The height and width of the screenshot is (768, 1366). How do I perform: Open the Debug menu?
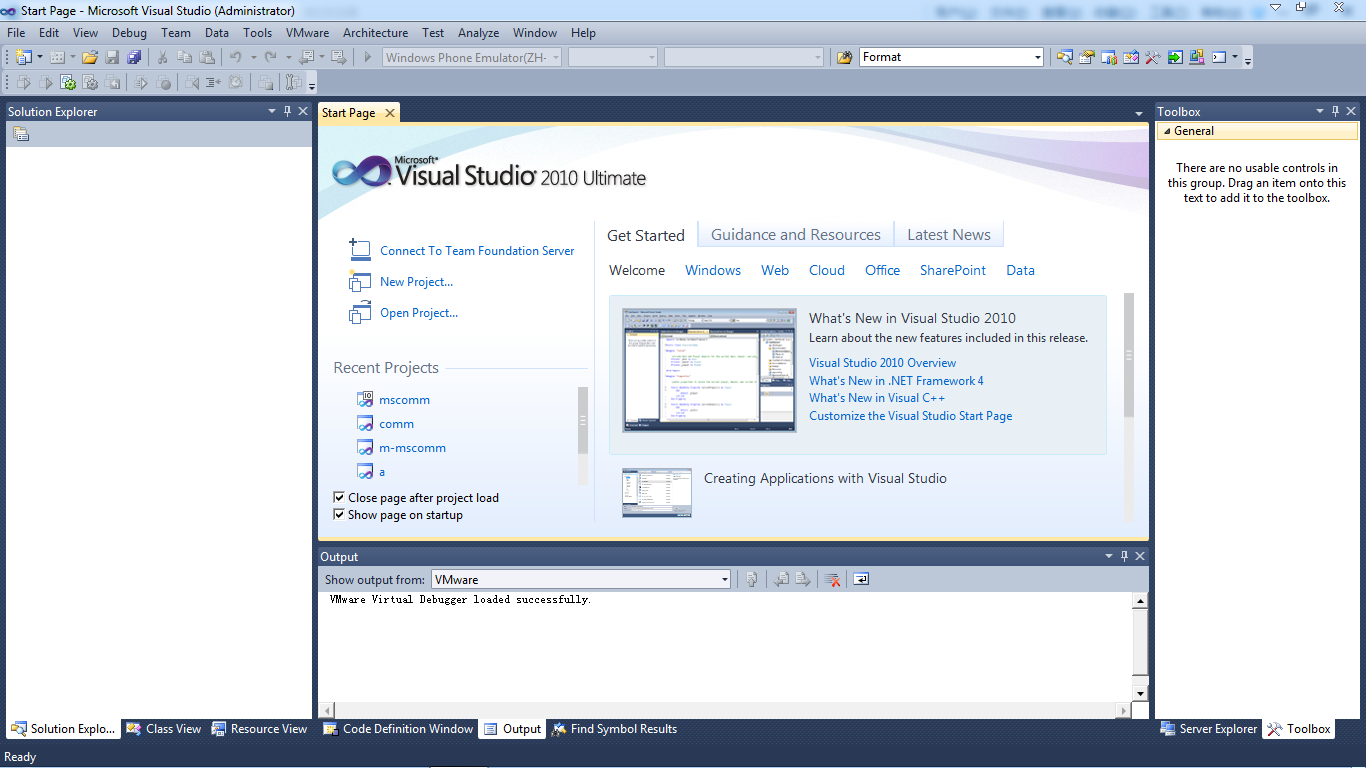point(129,33)
